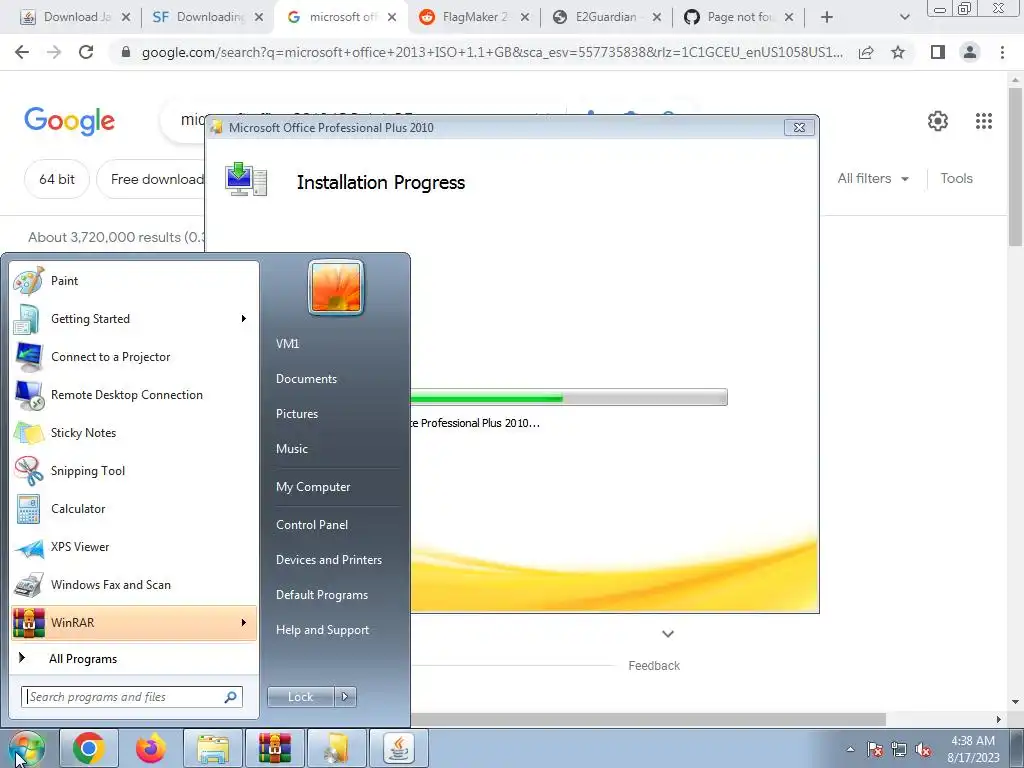The width and height of the screenshot is (1024, 768).
Task: Share this page icon in the address bar
Action: [866, 52]
